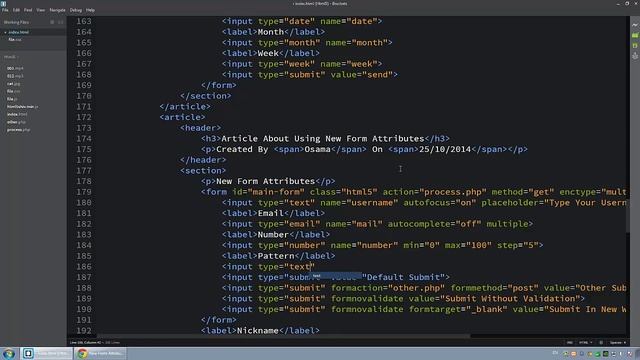Open the Spaces indentation dropdown
The height and width of the screenshot is (360, 640).
click(618, 342)
